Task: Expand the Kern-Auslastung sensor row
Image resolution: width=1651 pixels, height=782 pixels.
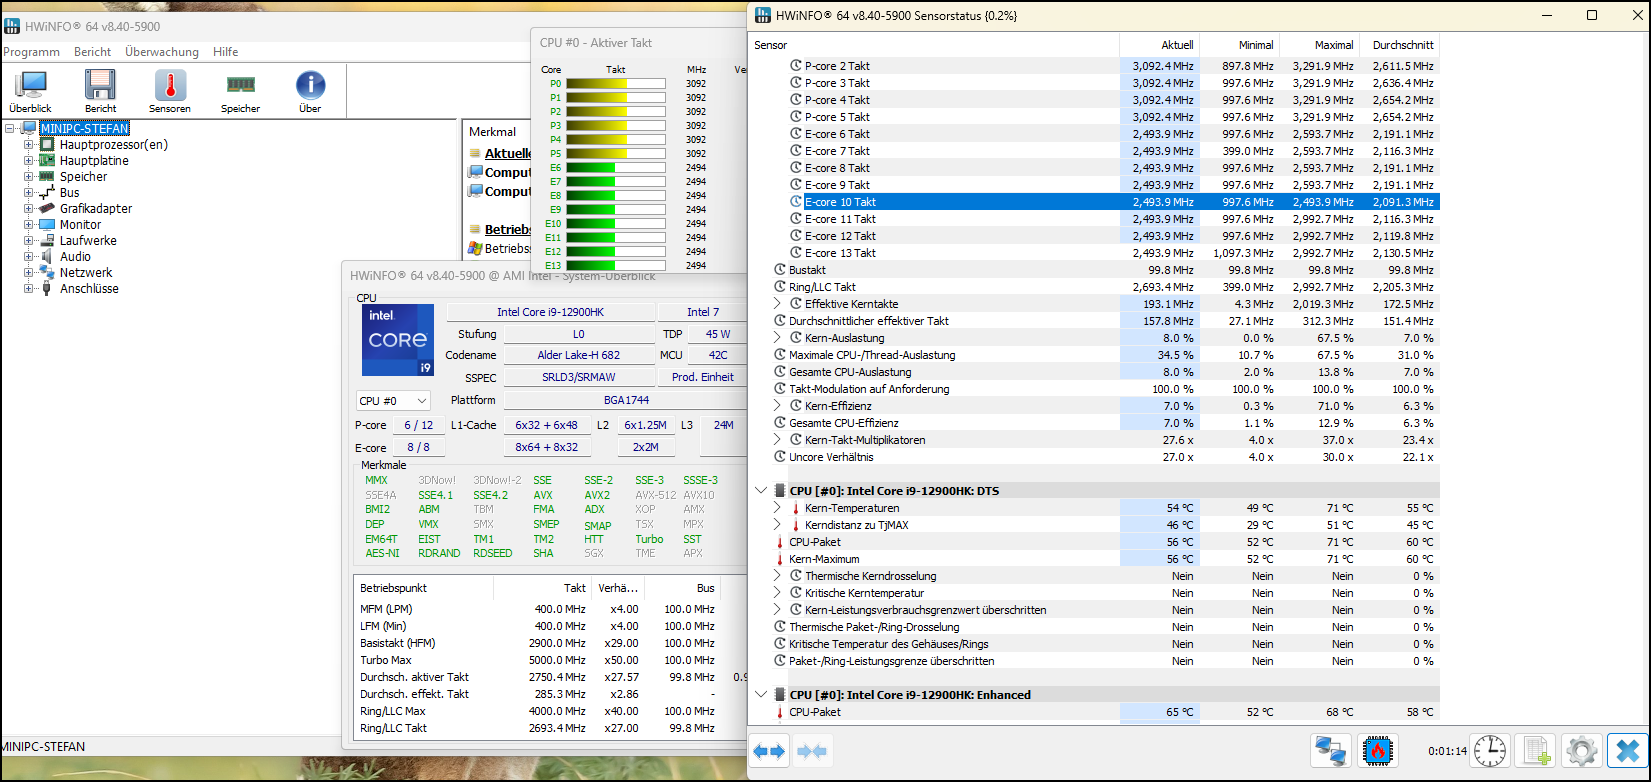Action: tap(777, 338)
